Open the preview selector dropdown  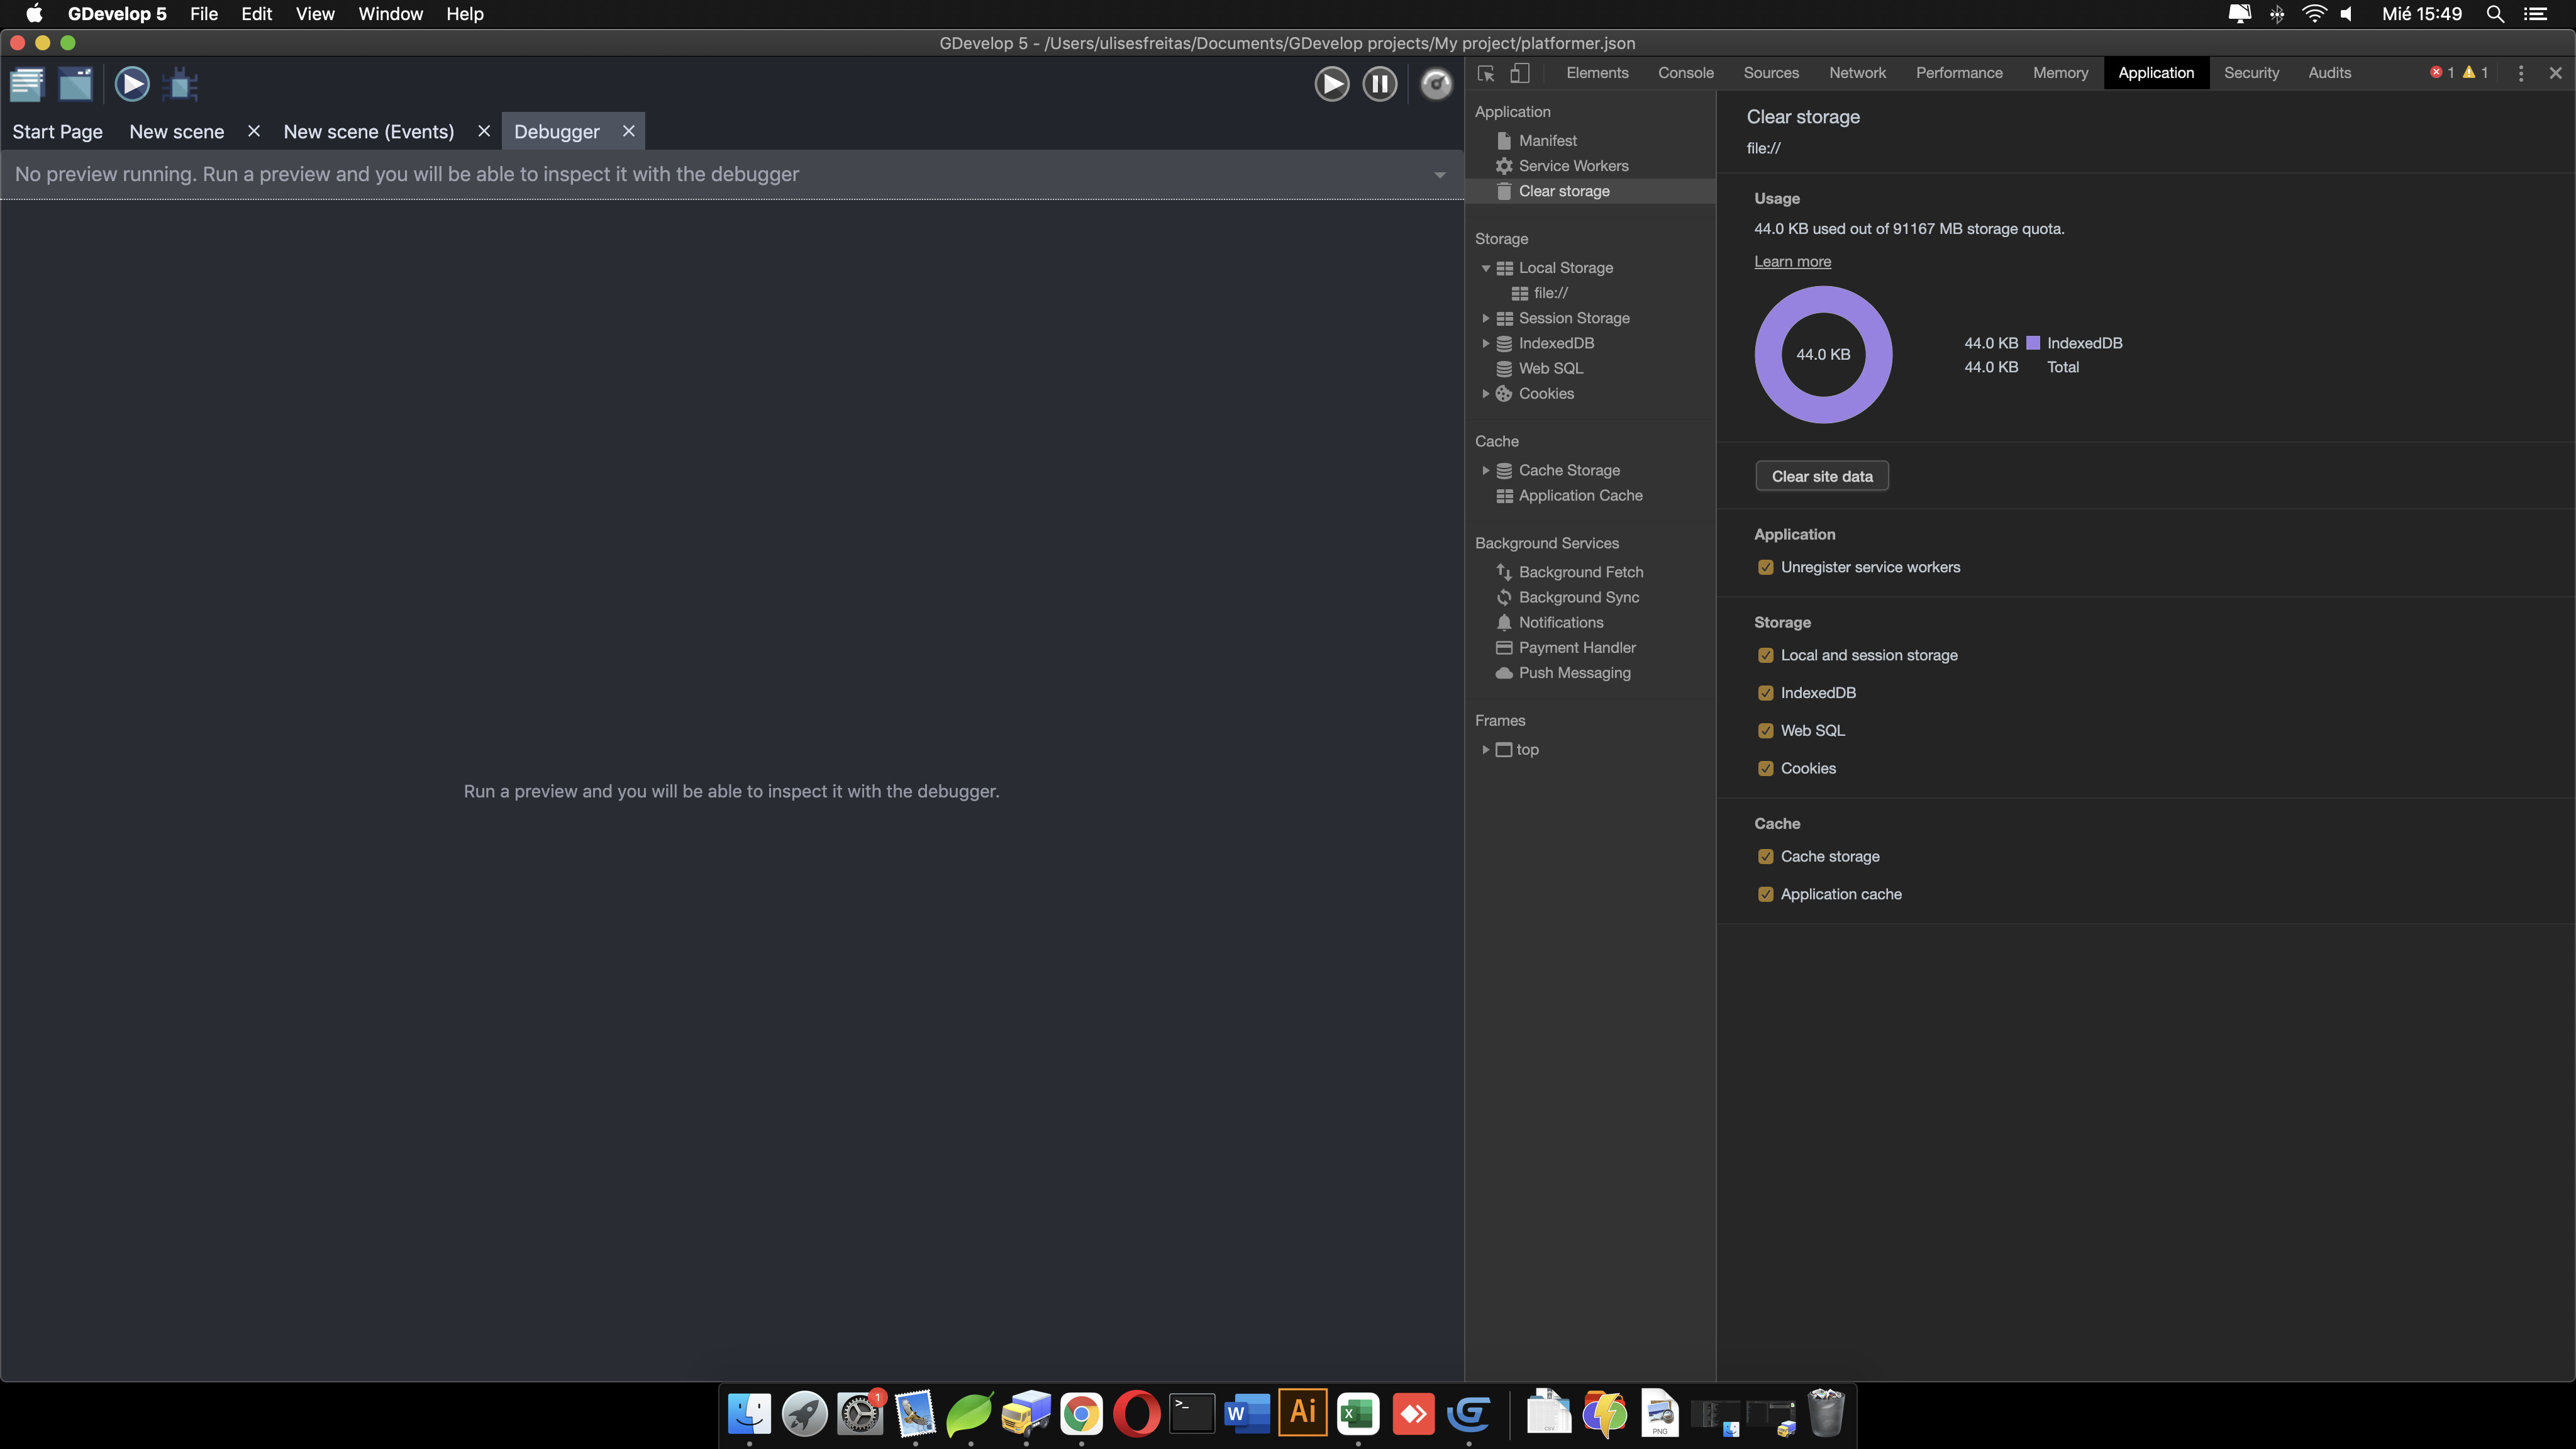point(1440,174)
